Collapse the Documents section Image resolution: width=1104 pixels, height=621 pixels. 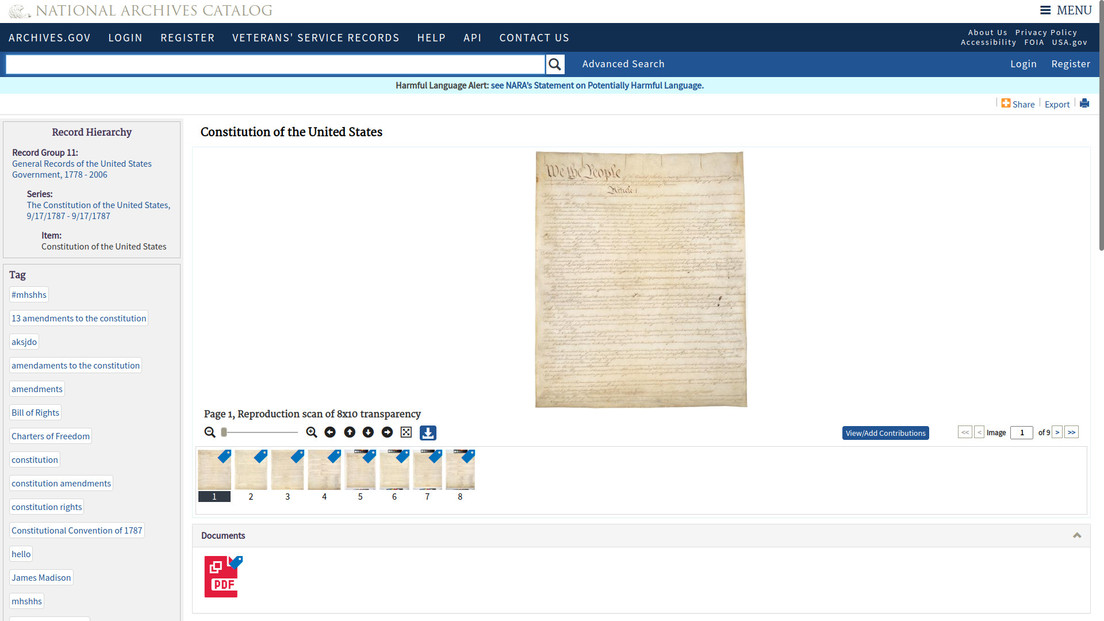pyautogui.click(x=1077, y=536)
